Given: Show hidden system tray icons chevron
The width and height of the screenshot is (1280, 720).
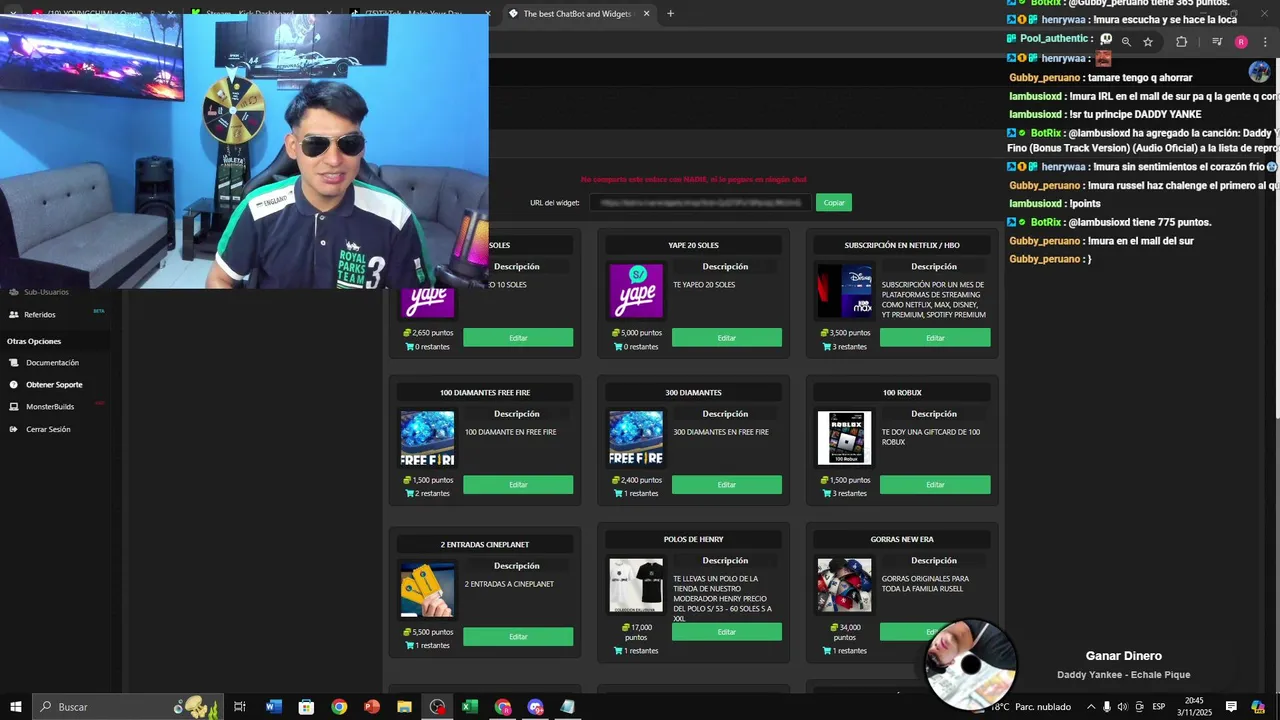Looking at the screenshot, I should (x=1091, y=707).
